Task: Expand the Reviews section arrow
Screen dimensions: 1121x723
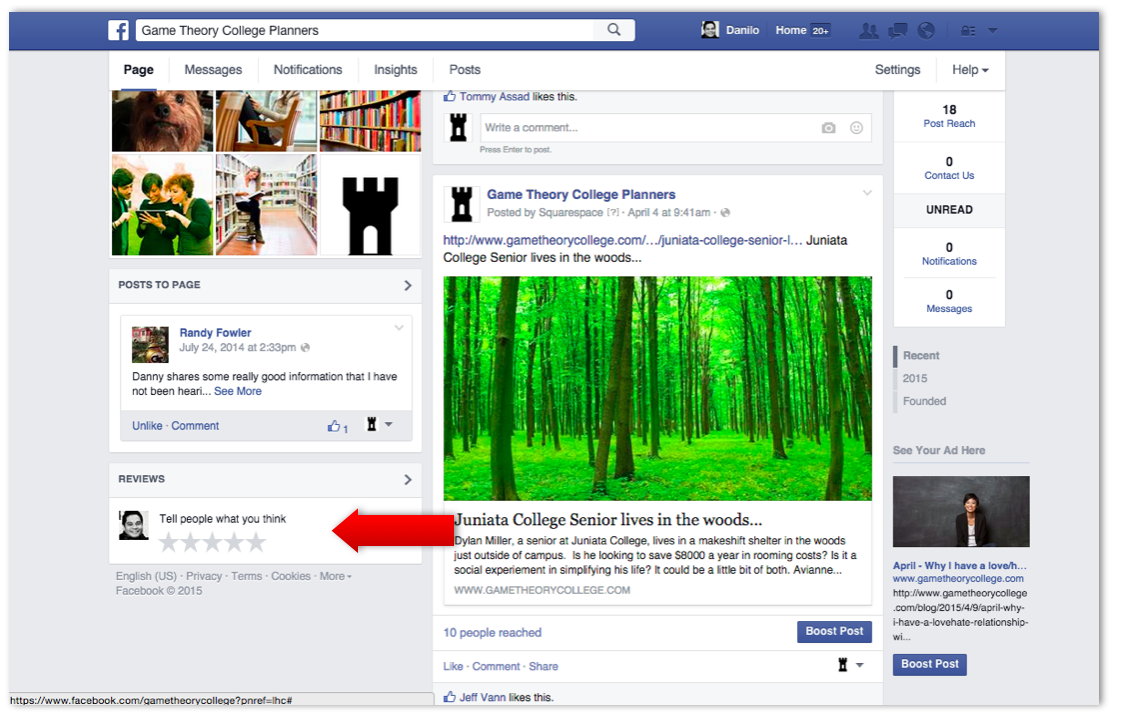Action: click(x=408, y=480)
